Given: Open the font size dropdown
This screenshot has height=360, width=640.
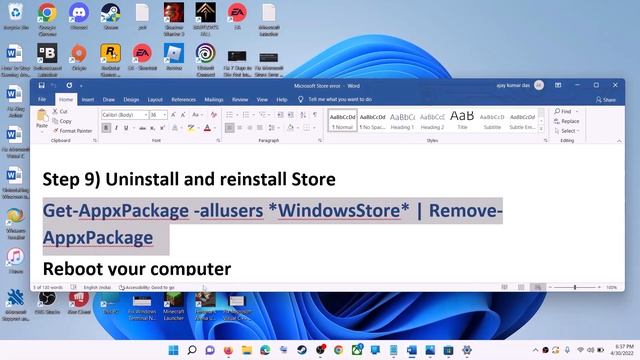Looking at the screenshot, I should (164, 115).
